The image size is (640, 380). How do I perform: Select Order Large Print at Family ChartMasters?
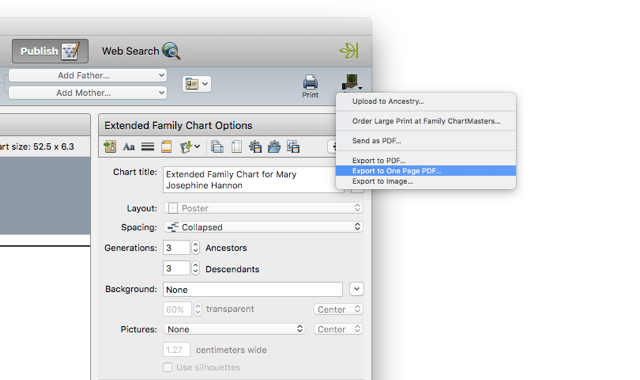point(426,121)
